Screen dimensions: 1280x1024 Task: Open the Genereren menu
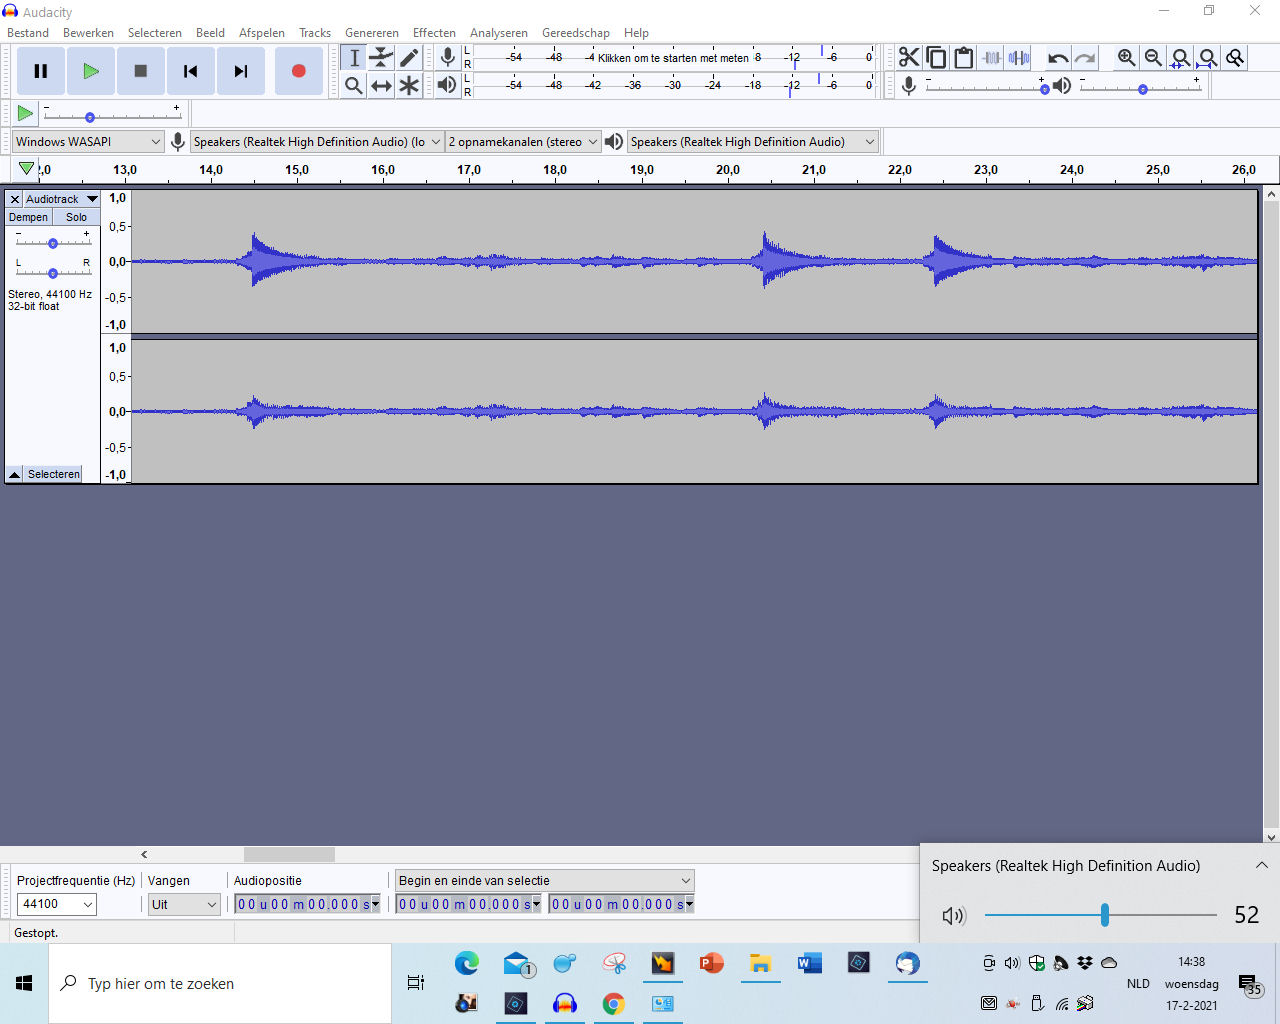tap(371, 33)
